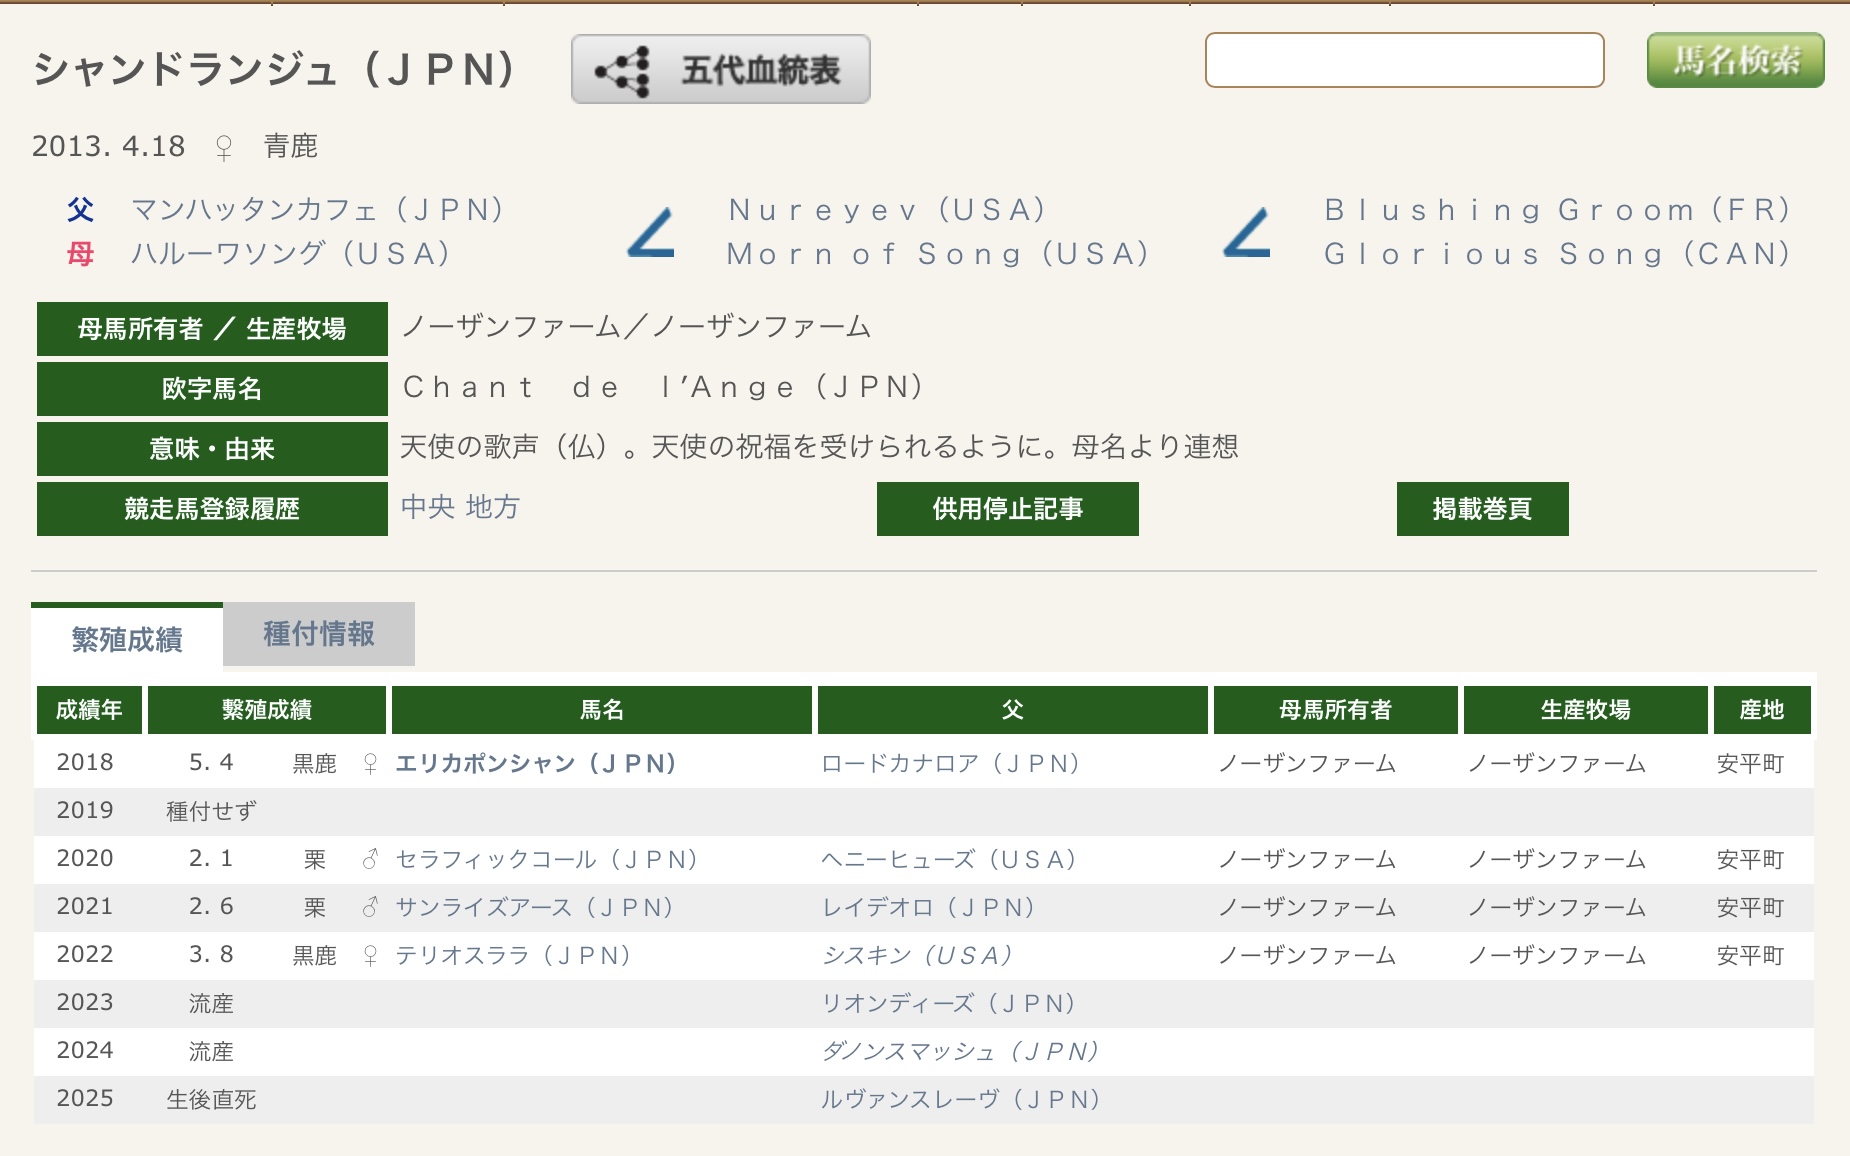
Task: Click the 中央 race registration link
Action: click(x=428, y=508)
